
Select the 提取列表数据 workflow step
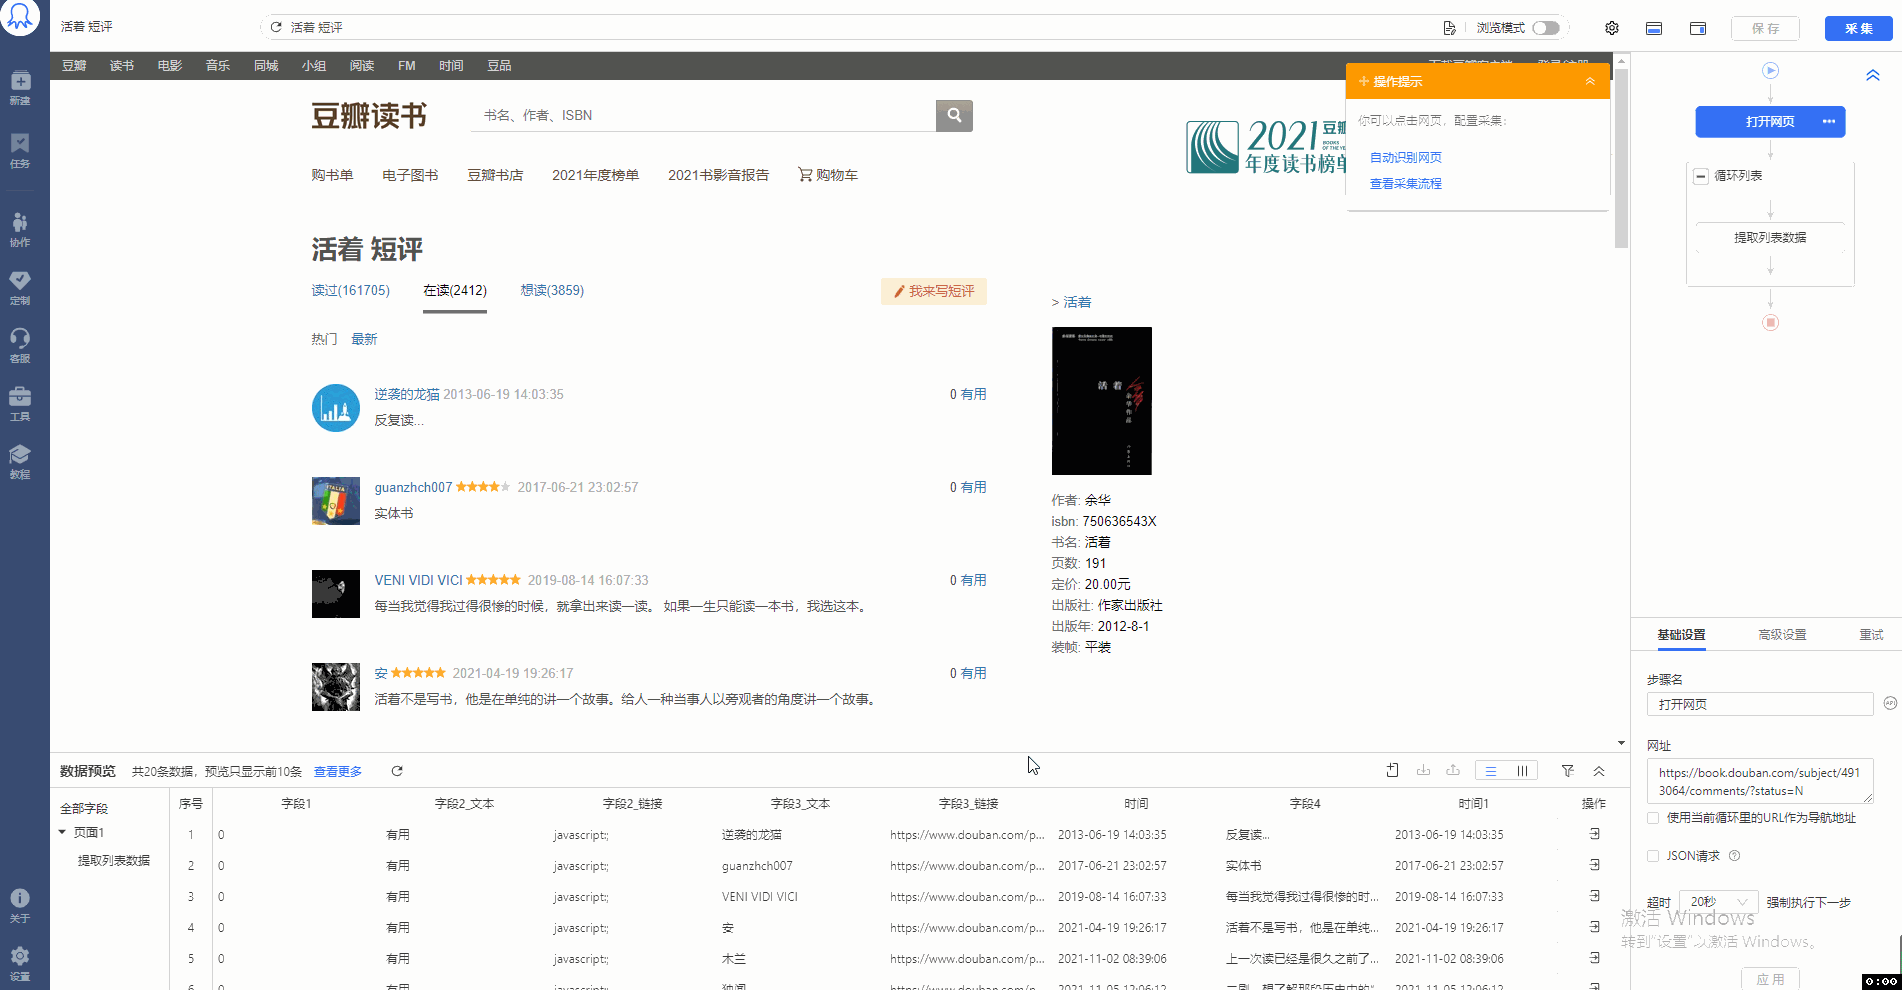[x=1770, y=237]
